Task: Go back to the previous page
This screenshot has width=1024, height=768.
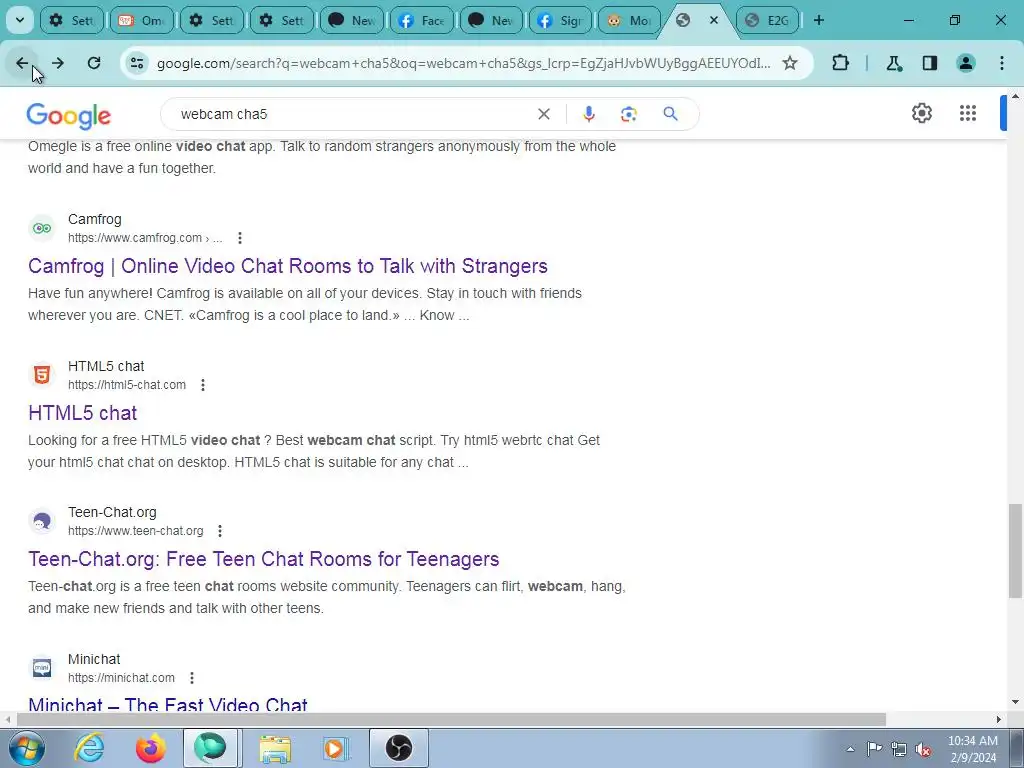Action: [22, 63]
